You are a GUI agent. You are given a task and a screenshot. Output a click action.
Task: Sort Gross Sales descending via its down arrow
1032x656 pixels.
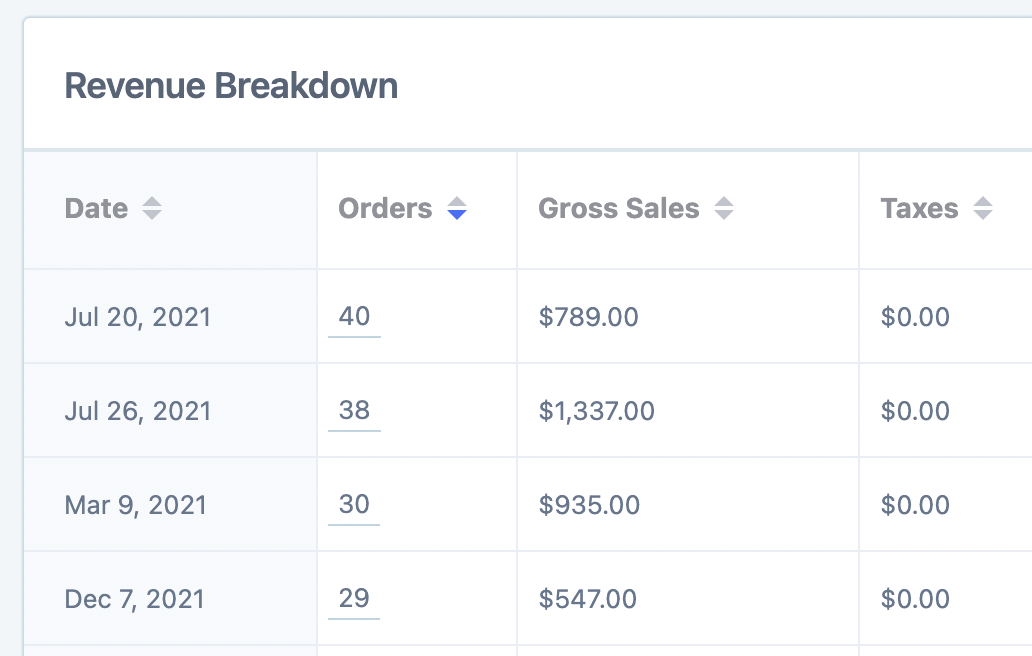click(x=725, y=214)
